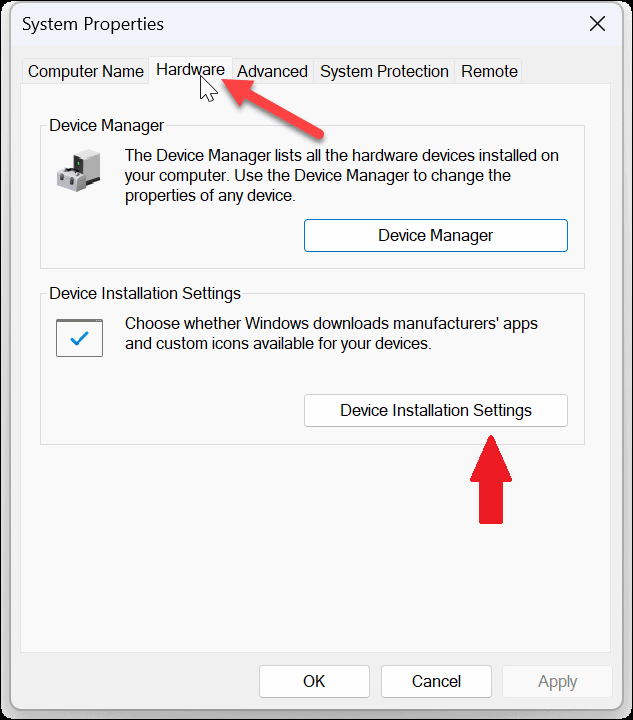This screenshot has height=720, width=633.
Task: Open the Advanced tab
Action: pyautogui.click(x=272, y=71)
